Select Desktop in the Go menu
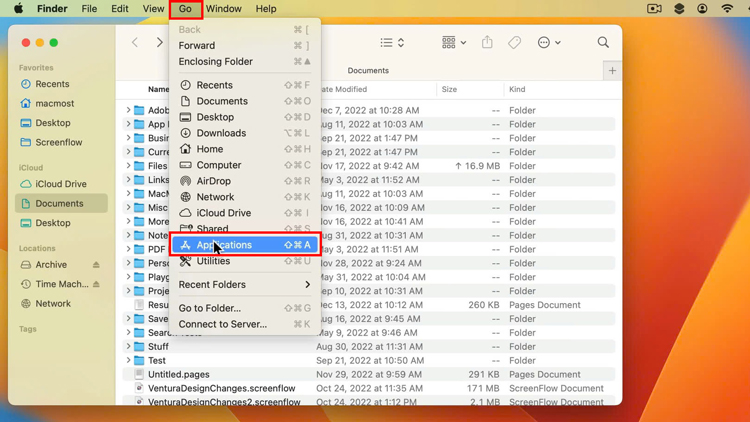This screenshot has height=422, width=750. click(244, 117)
